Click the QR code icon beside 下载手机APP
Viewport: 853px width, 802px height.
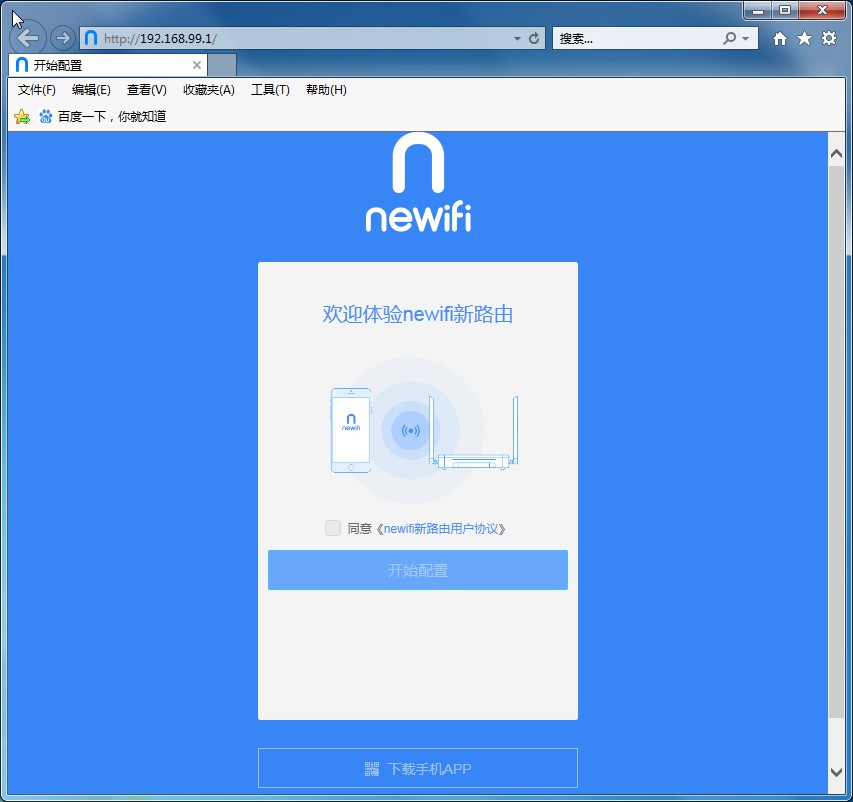[372, 769]
